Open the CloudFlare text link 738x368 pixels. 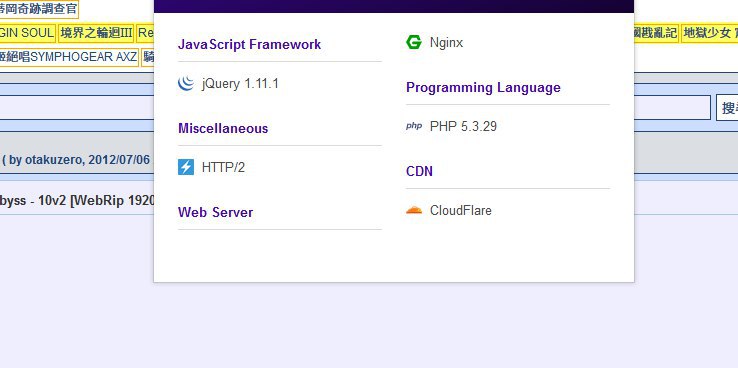coord(460,210)
